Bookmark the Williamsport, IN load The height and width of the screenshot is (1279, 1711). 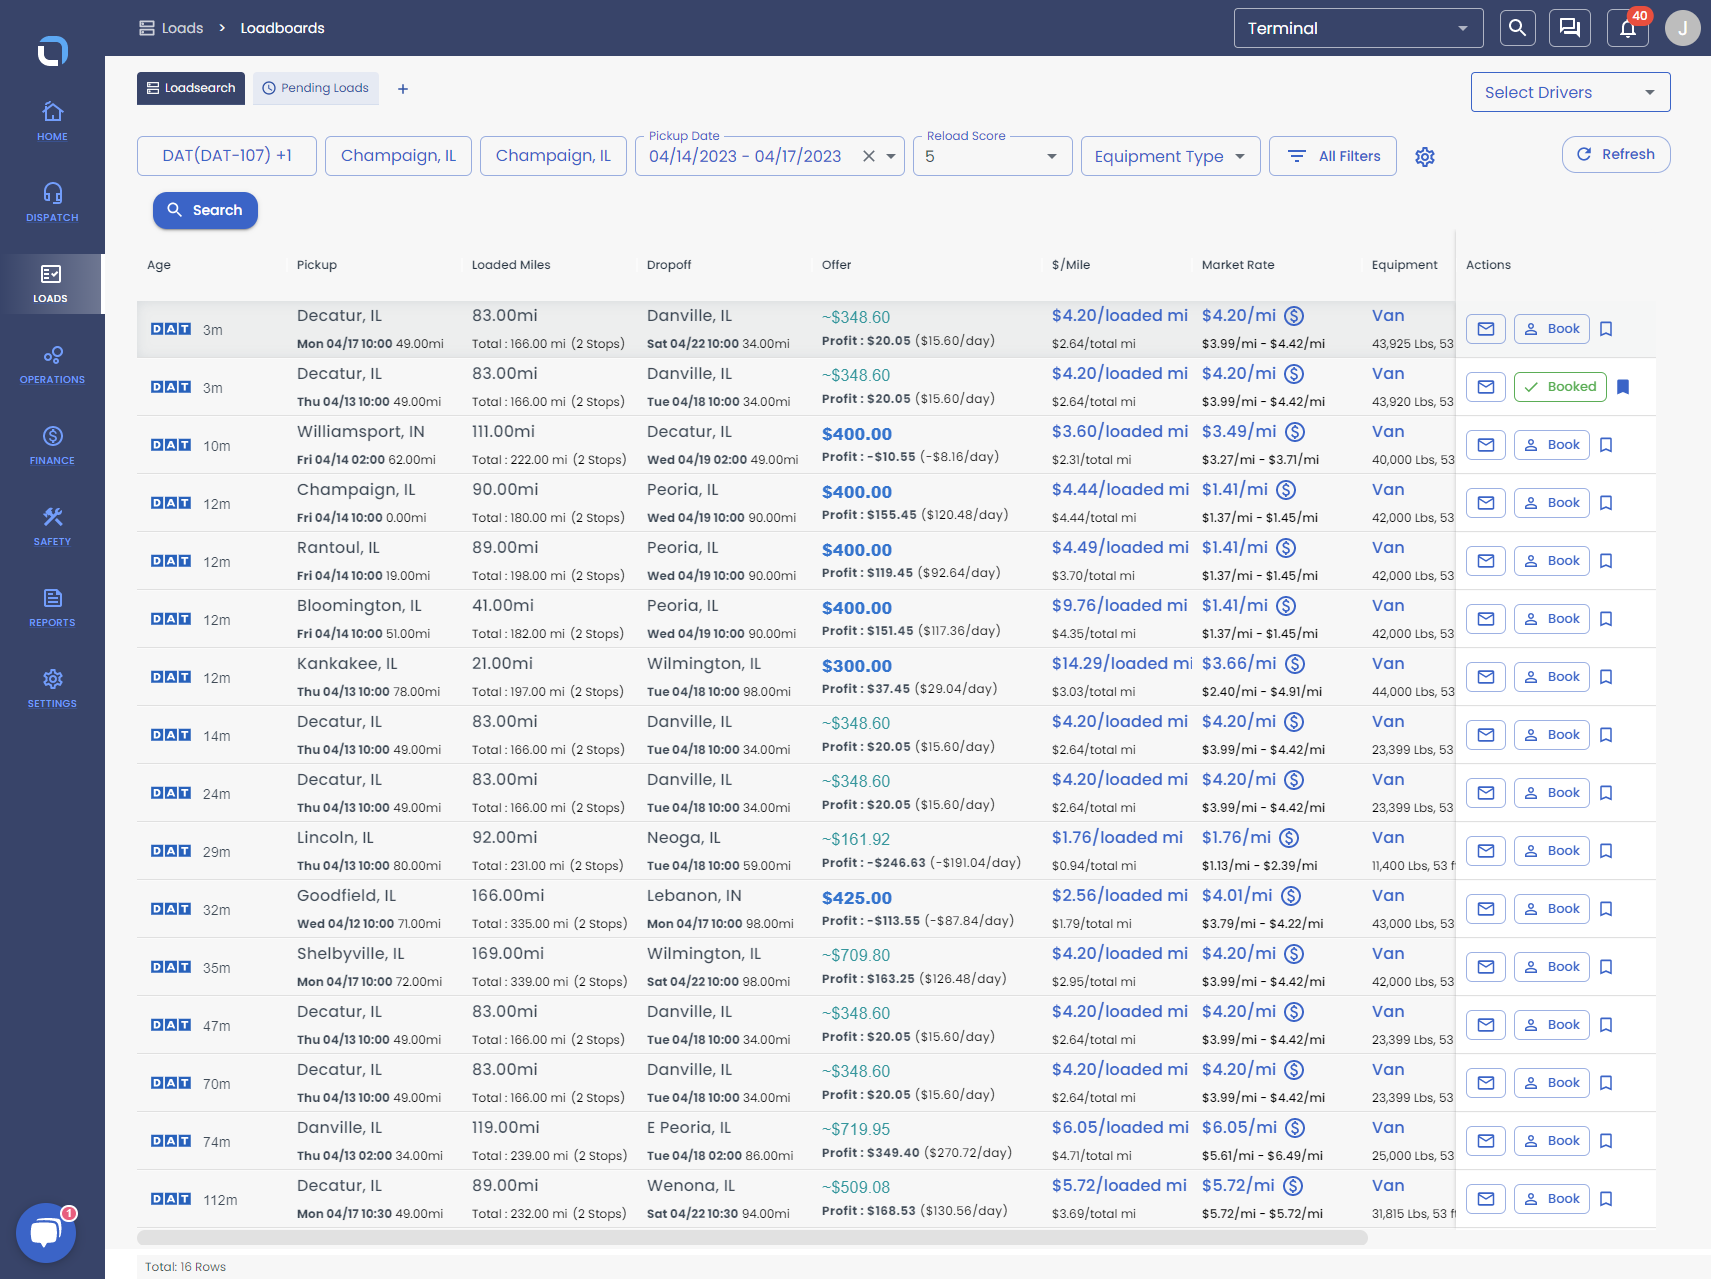(x=1606, y=445)
